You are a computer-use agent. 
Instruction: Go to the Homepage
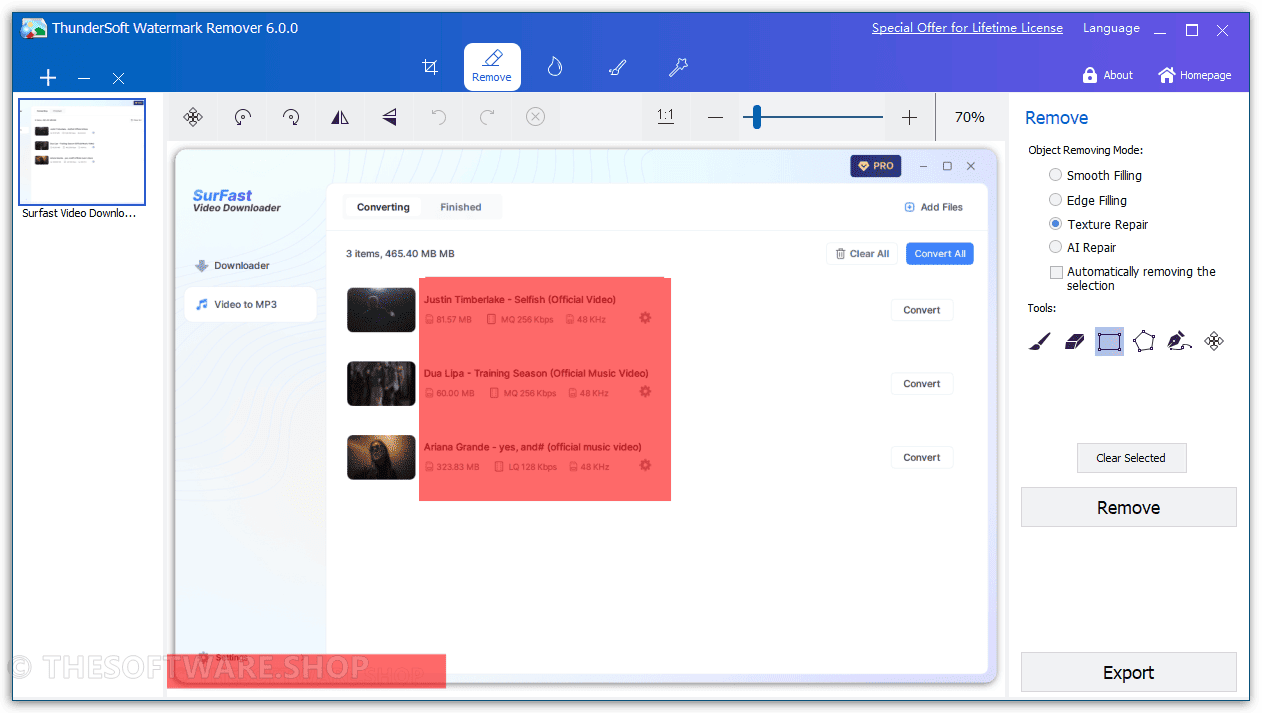1194,75
